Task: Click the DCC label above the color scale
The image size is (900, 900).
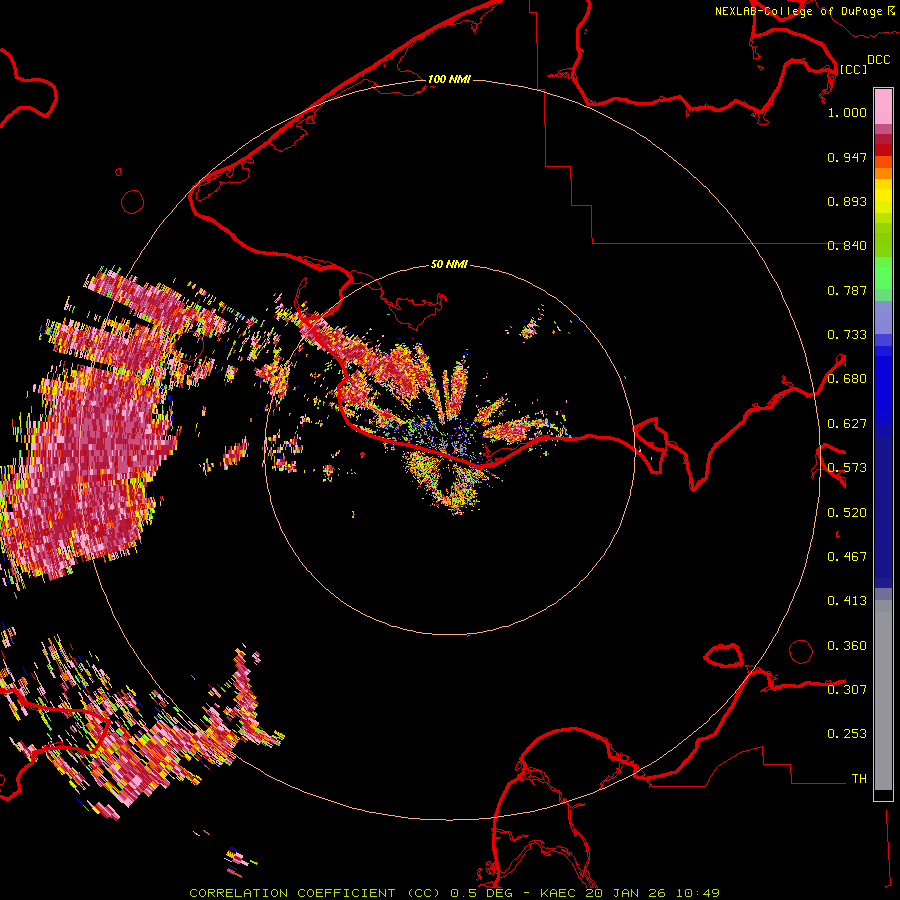Action: point(879,60)
